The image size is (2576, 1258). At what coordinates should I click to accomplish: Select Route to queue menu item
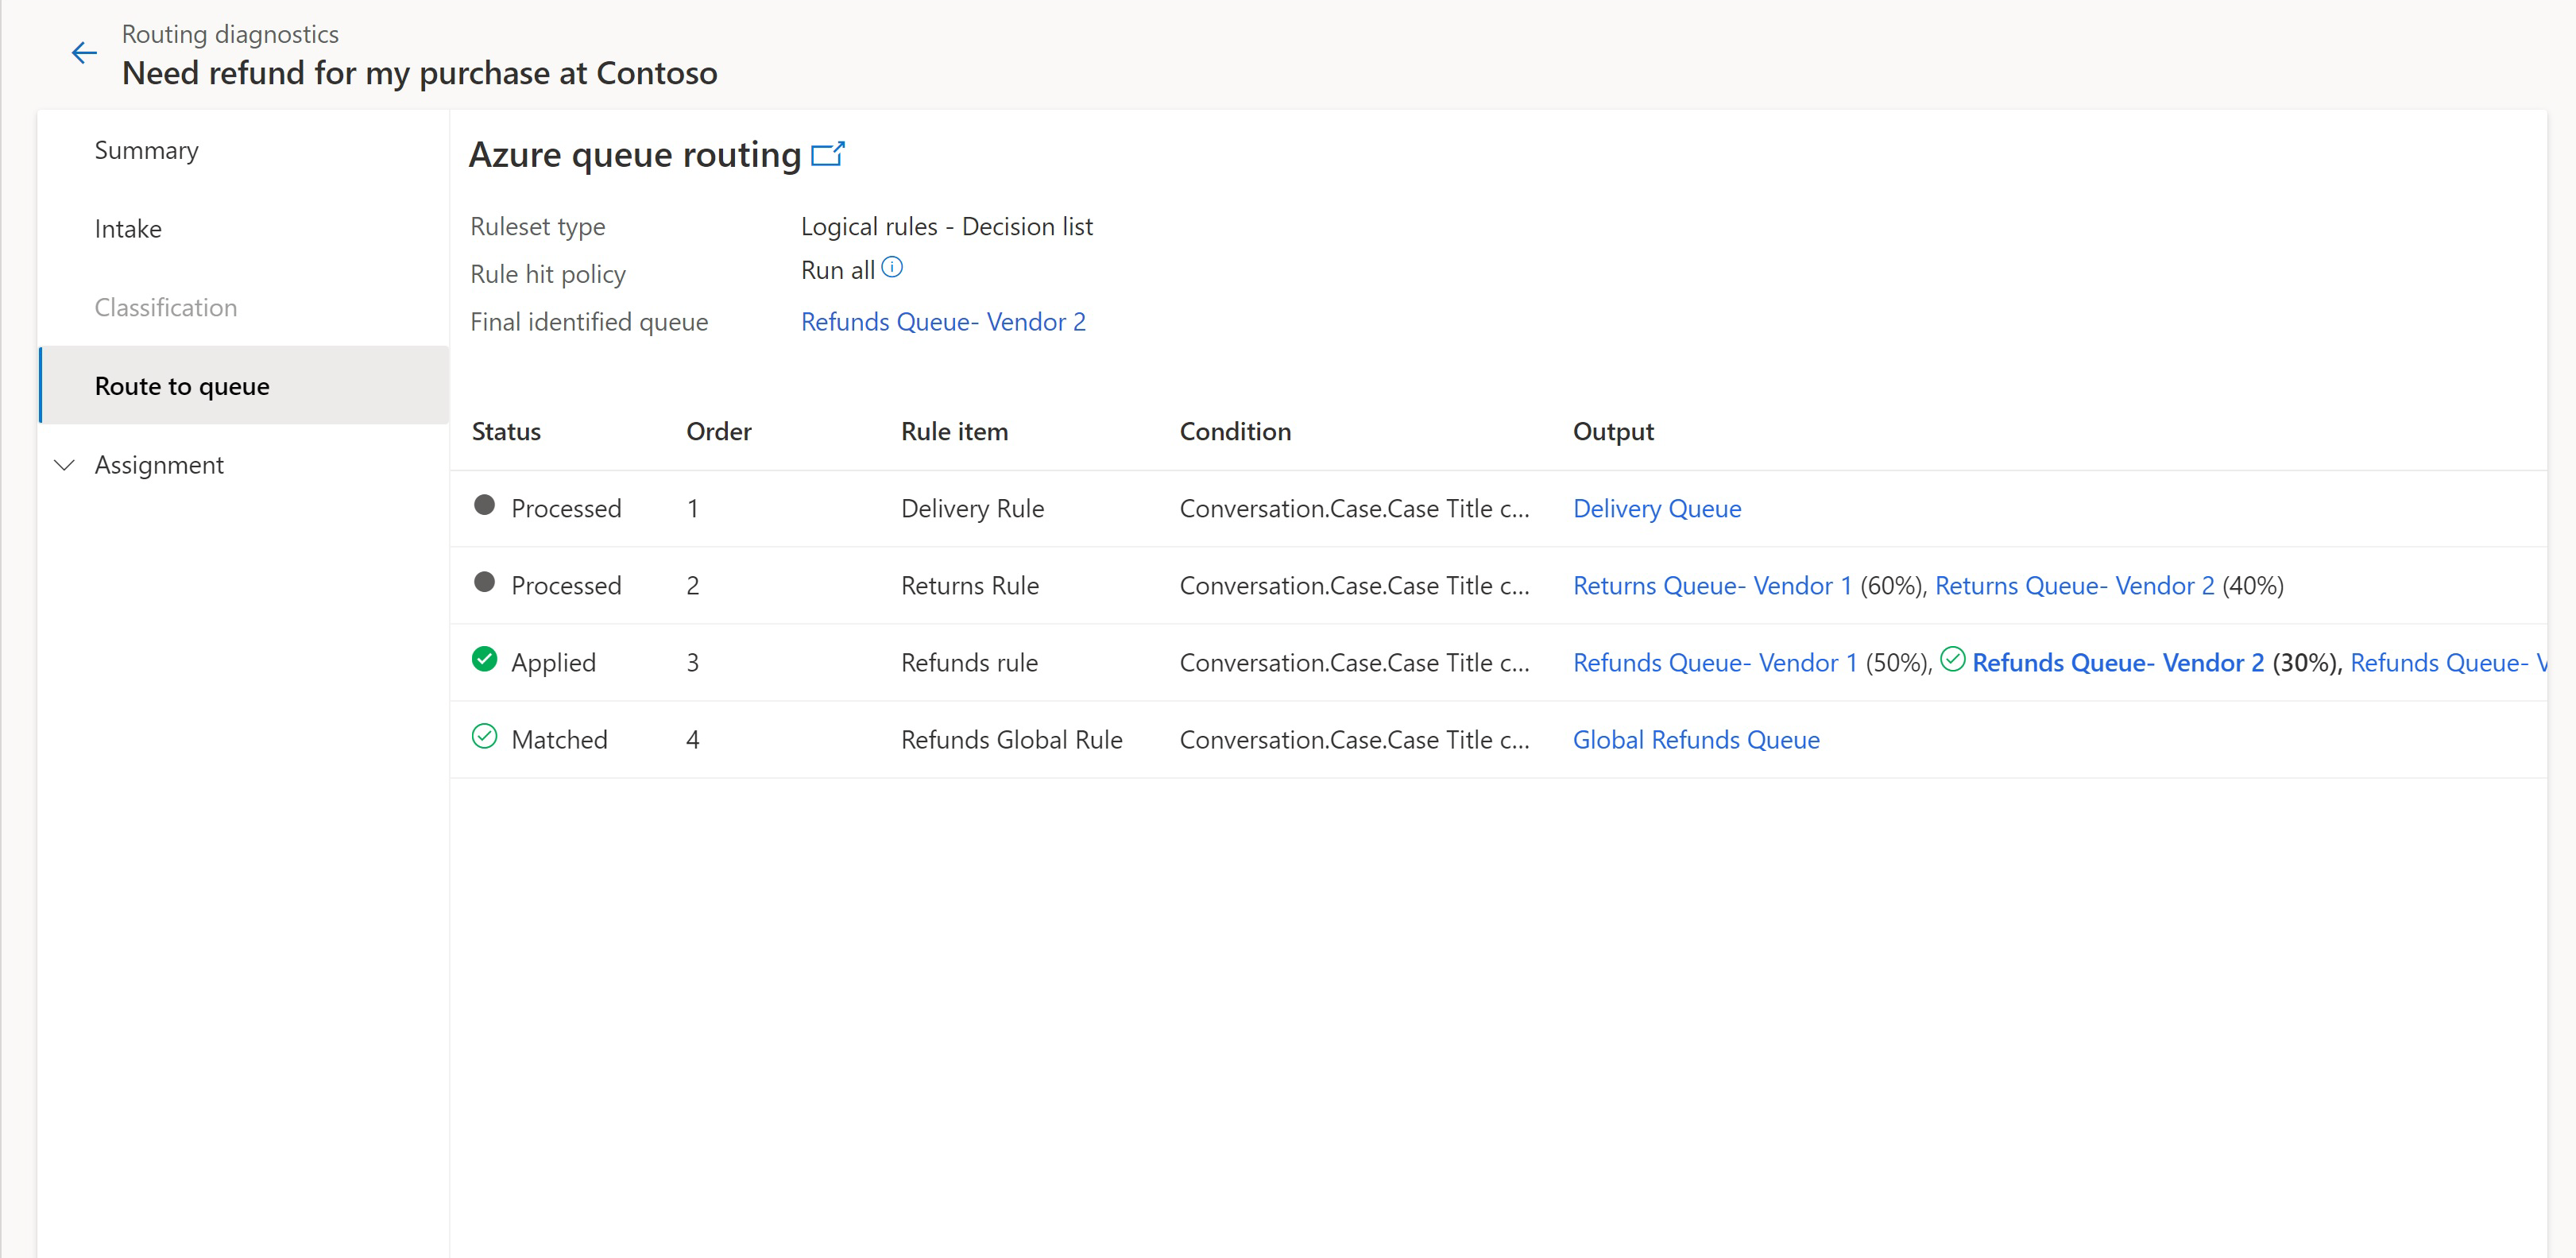pos(184,386)
